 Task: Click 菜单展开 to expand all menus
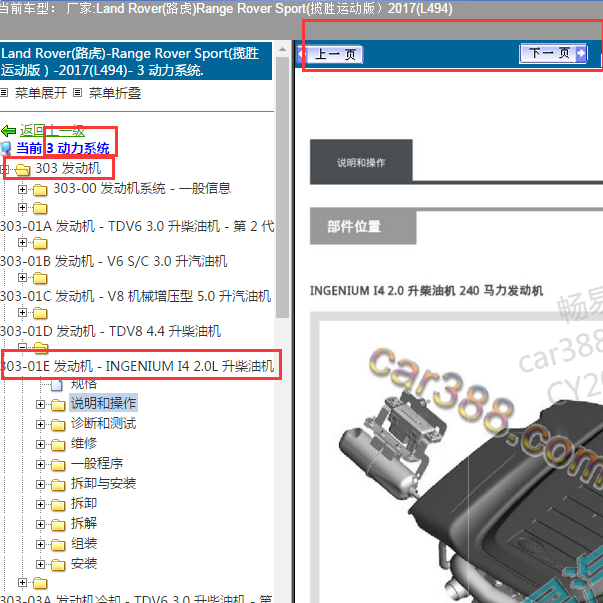[40, 93]
